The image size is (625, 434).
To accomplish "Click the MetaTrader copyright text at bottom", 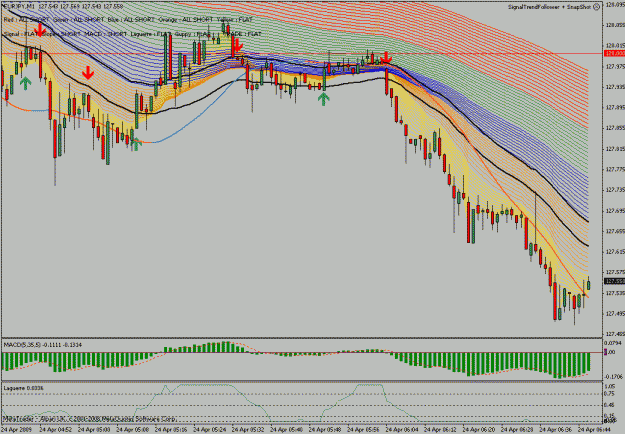I will pyautogui.click(x=90, y=419).
